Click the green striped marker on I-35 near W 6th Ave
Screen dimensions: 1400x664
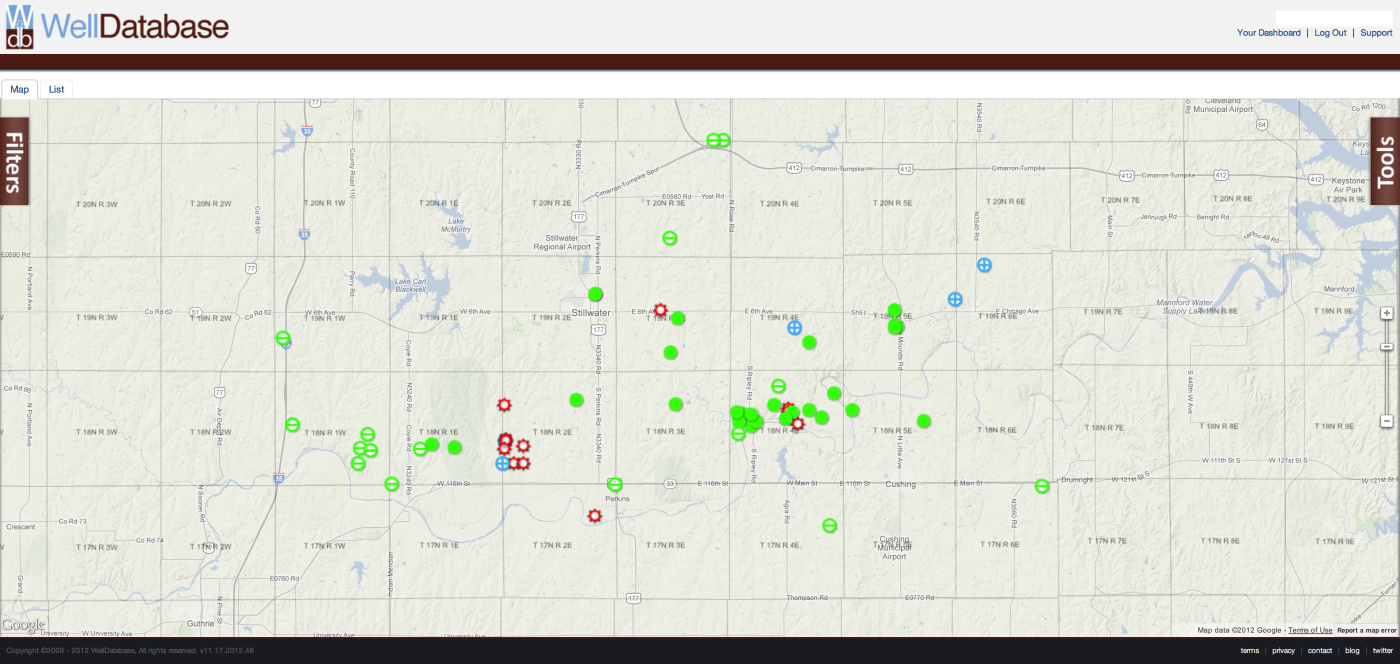pos(283,338)
